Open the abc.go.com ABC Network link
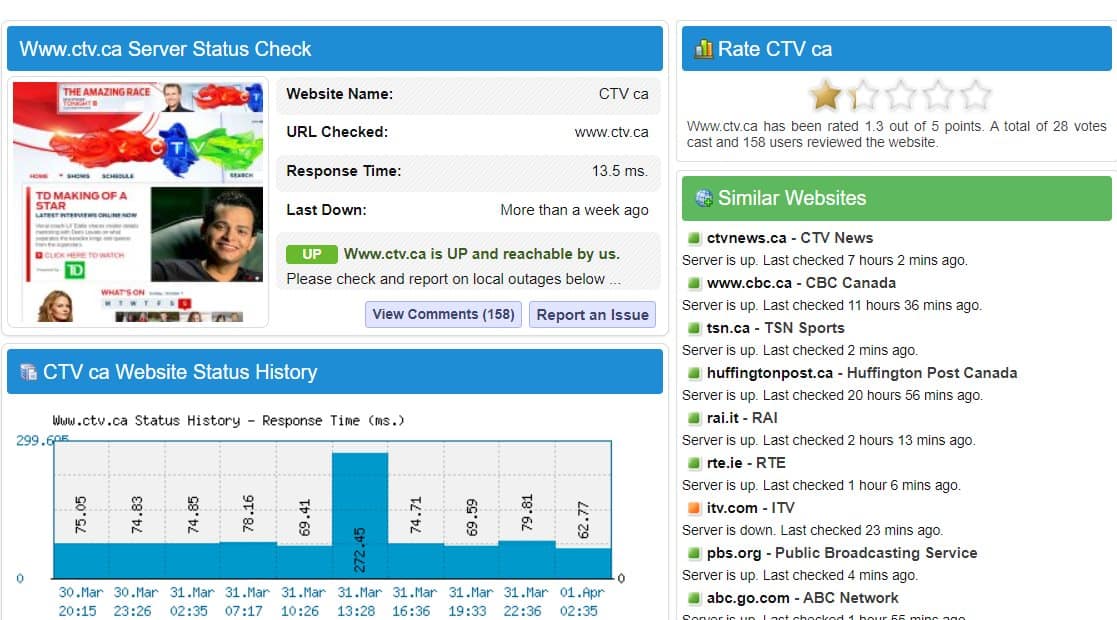Screen dimensions: 1117x620 [802, 598]
